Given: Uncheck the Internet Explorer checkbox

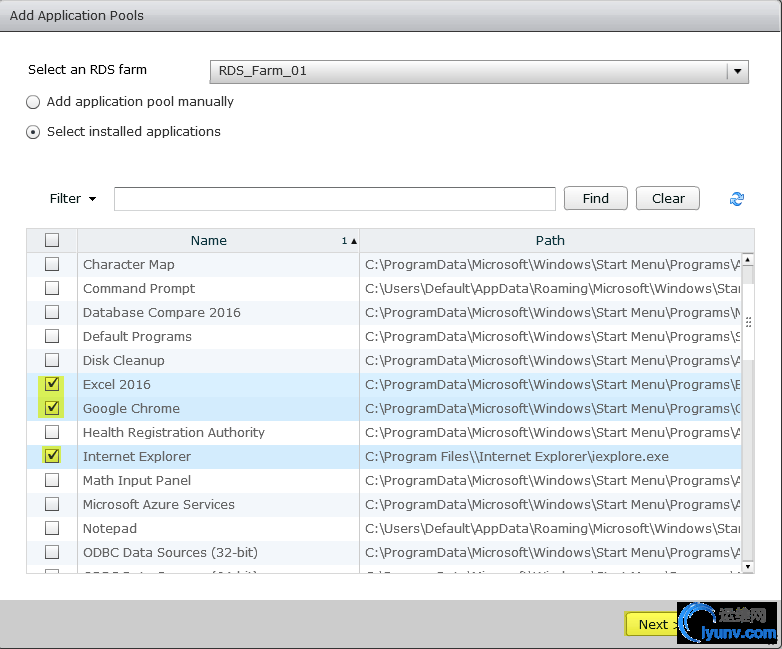Looking at the screenshot, I should [x=52, y=455].
